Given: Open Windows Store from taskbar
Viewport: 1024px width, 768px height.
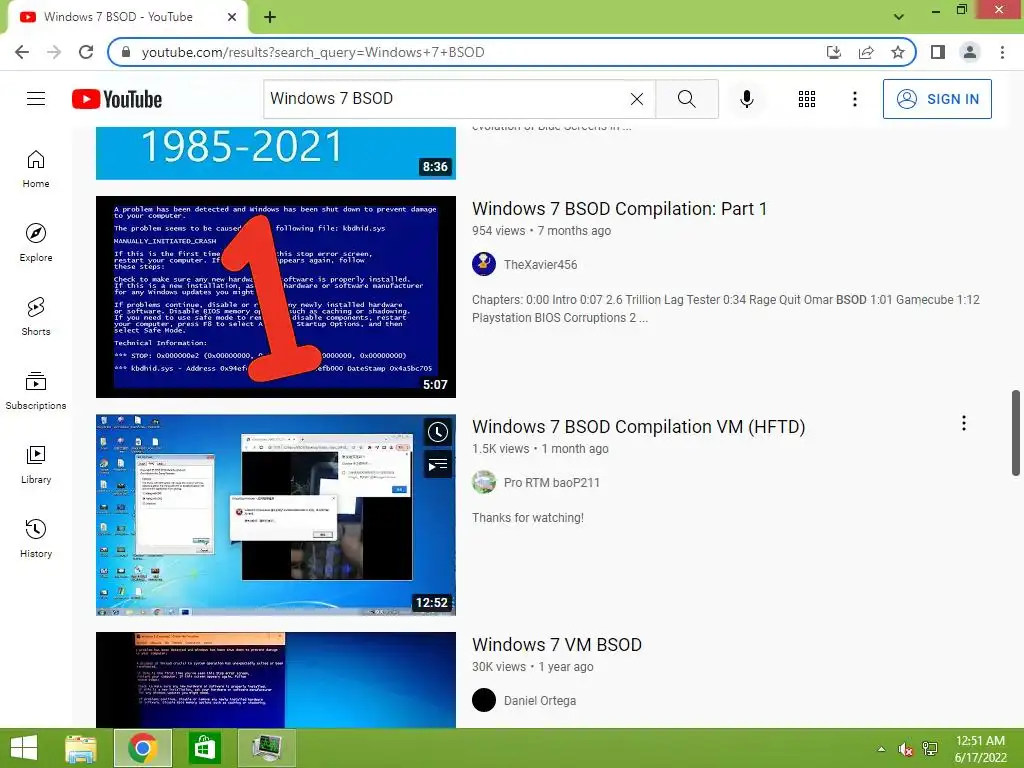Looking at the screenshot, I should click(x=204, y=748).
